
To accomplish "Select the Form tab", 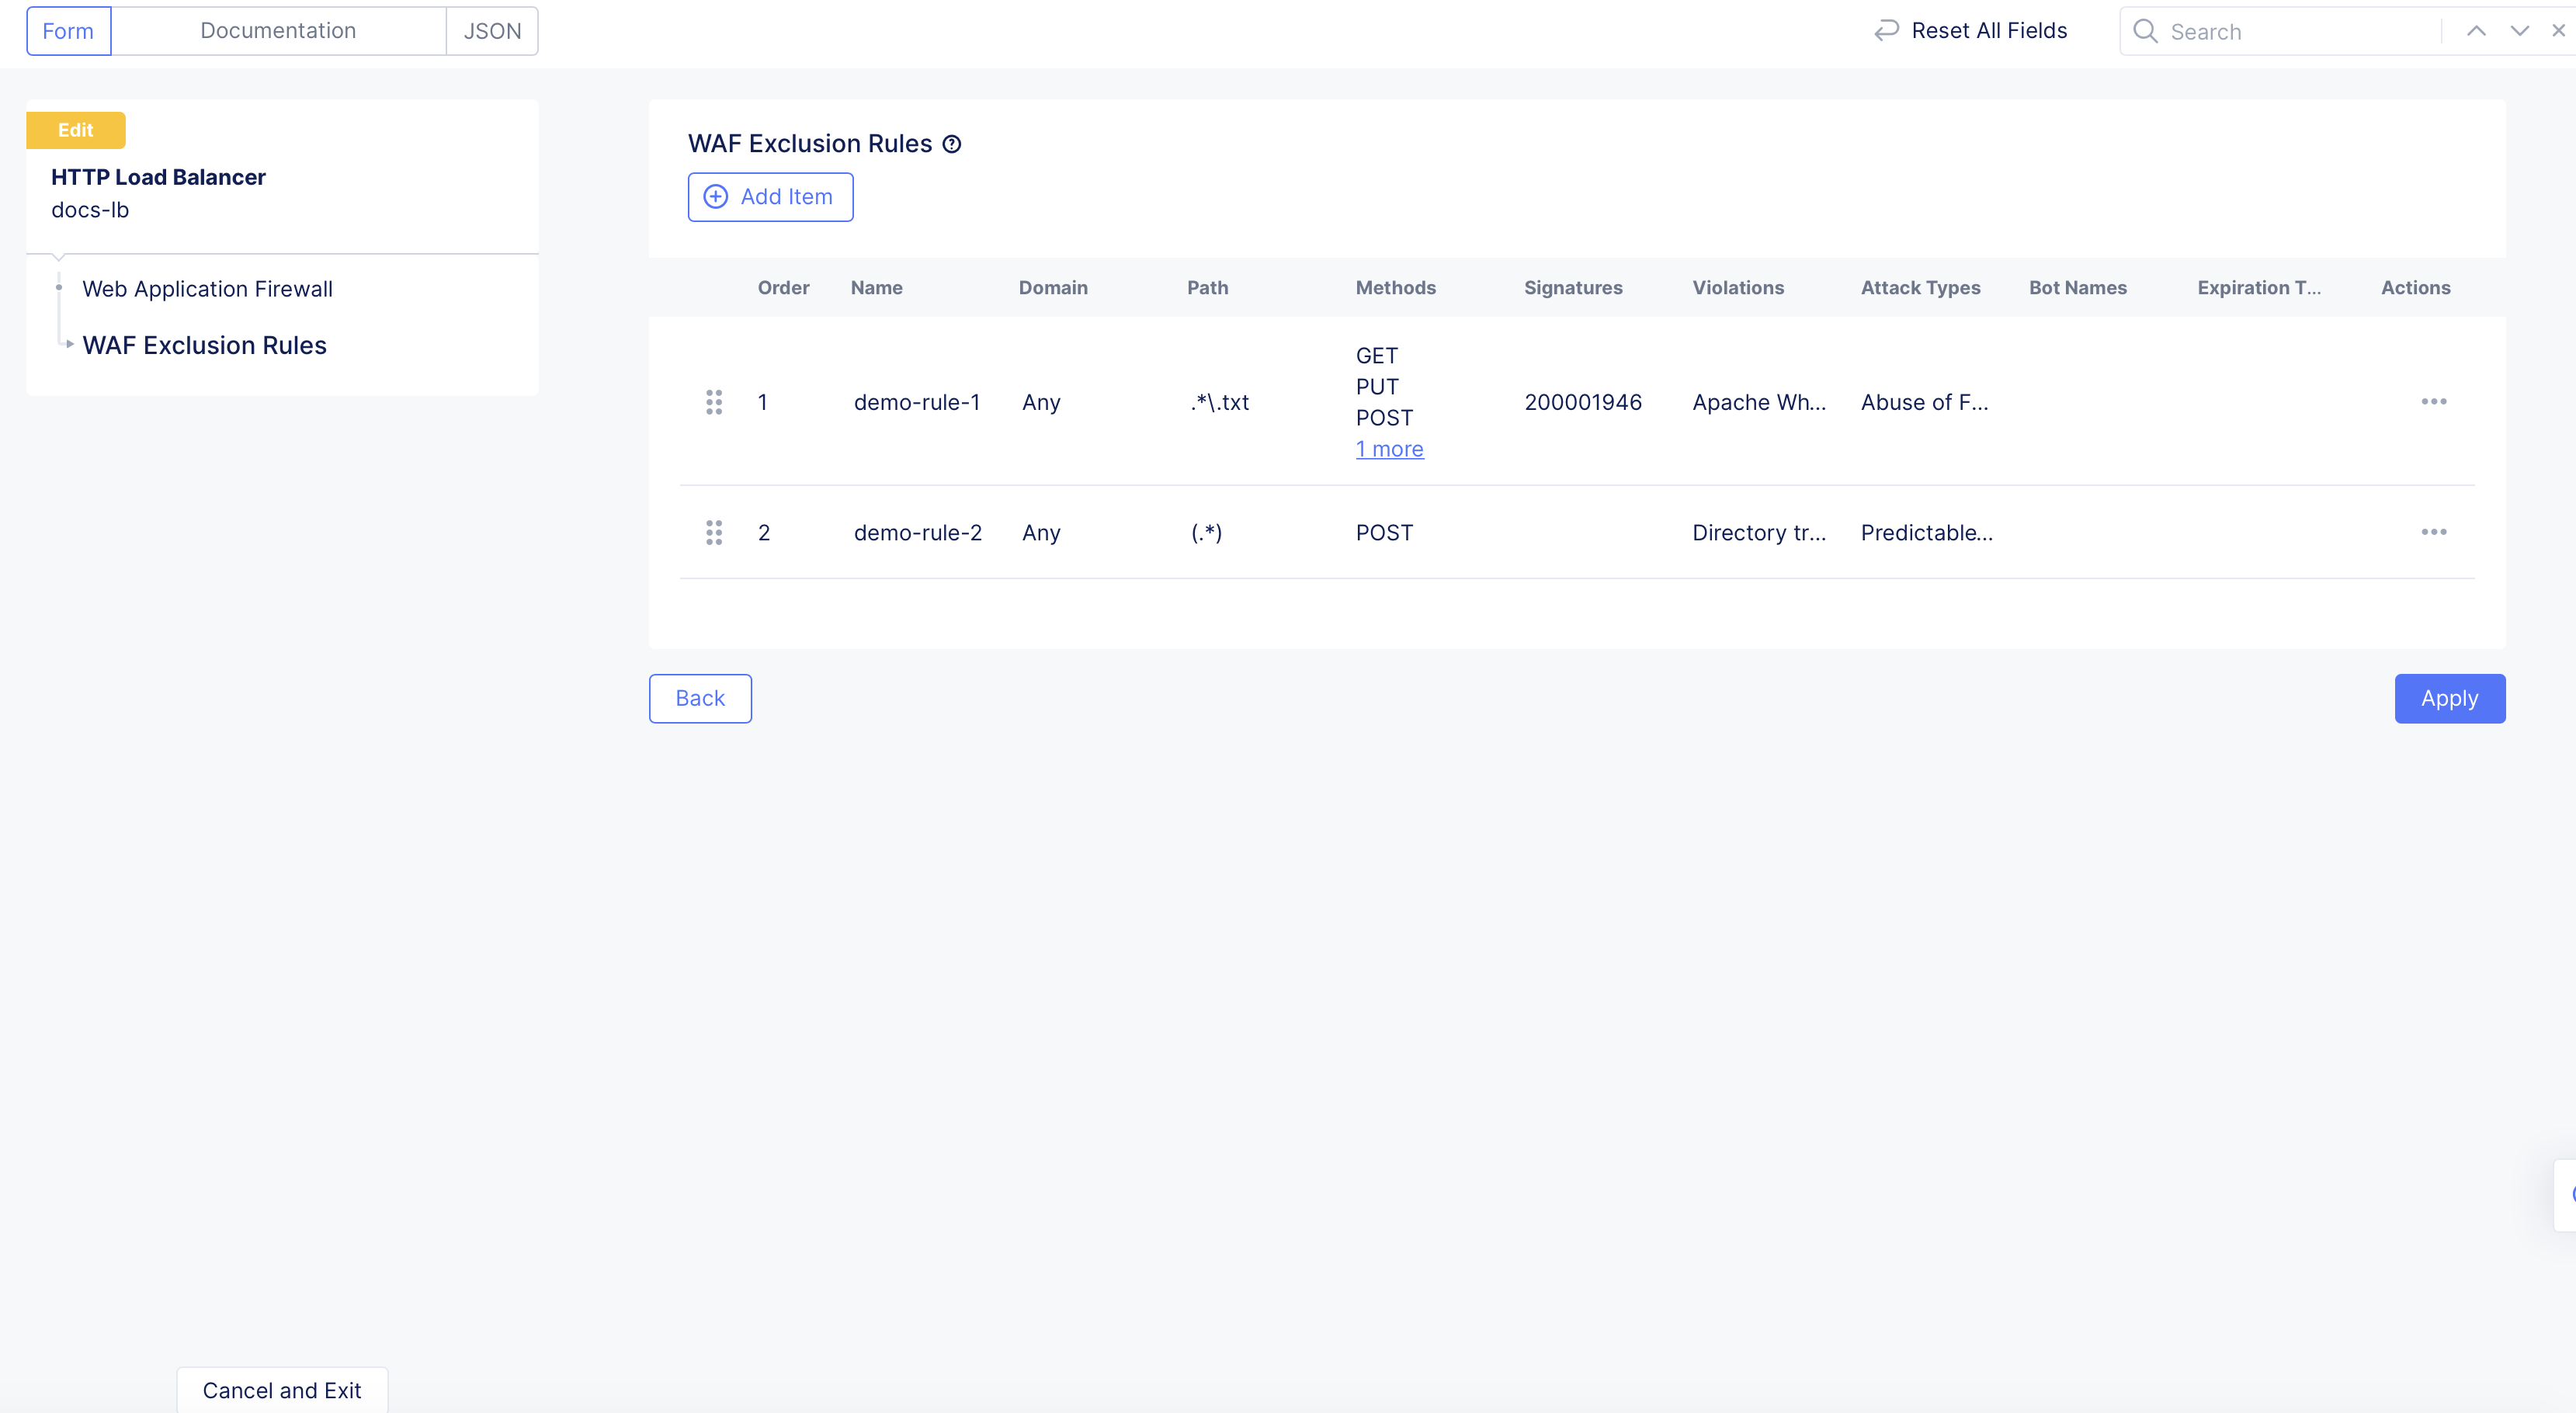I will coord(68,31).
